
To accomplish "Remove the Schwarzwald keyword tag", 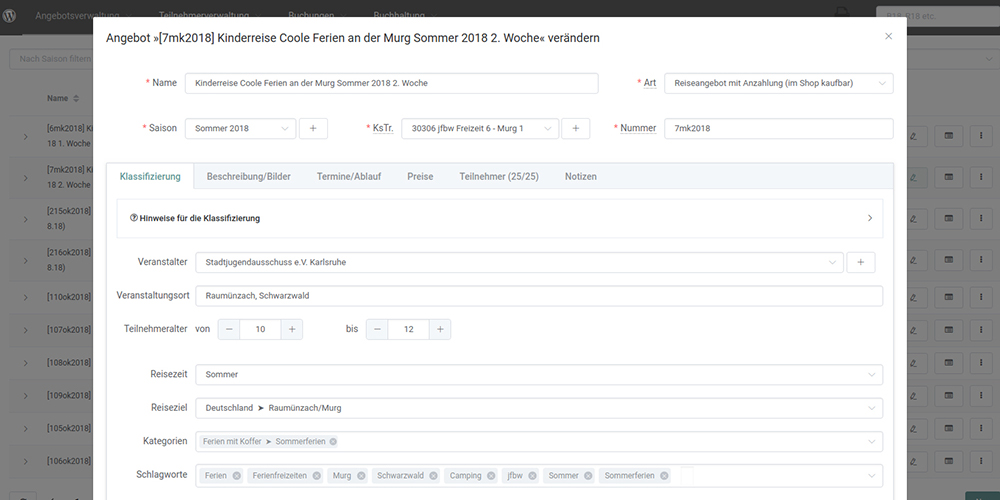I will (x=434, y=476).
